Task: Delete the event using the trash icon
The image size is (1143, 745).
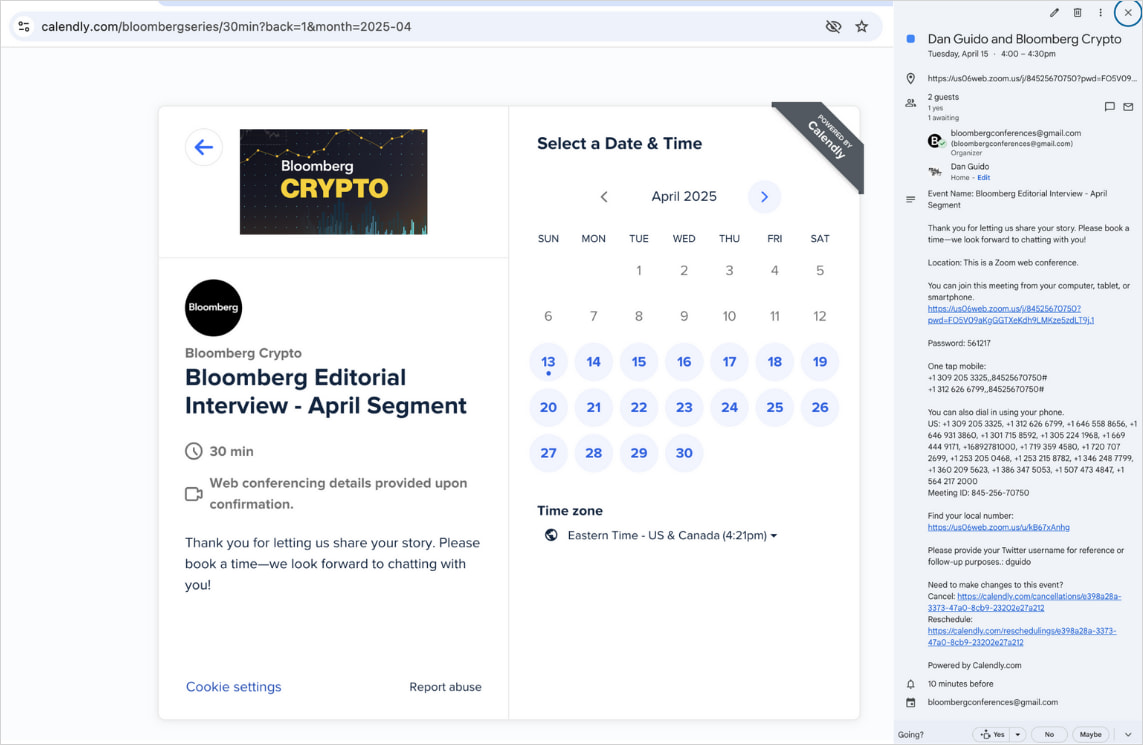Action: (1077, 12)
